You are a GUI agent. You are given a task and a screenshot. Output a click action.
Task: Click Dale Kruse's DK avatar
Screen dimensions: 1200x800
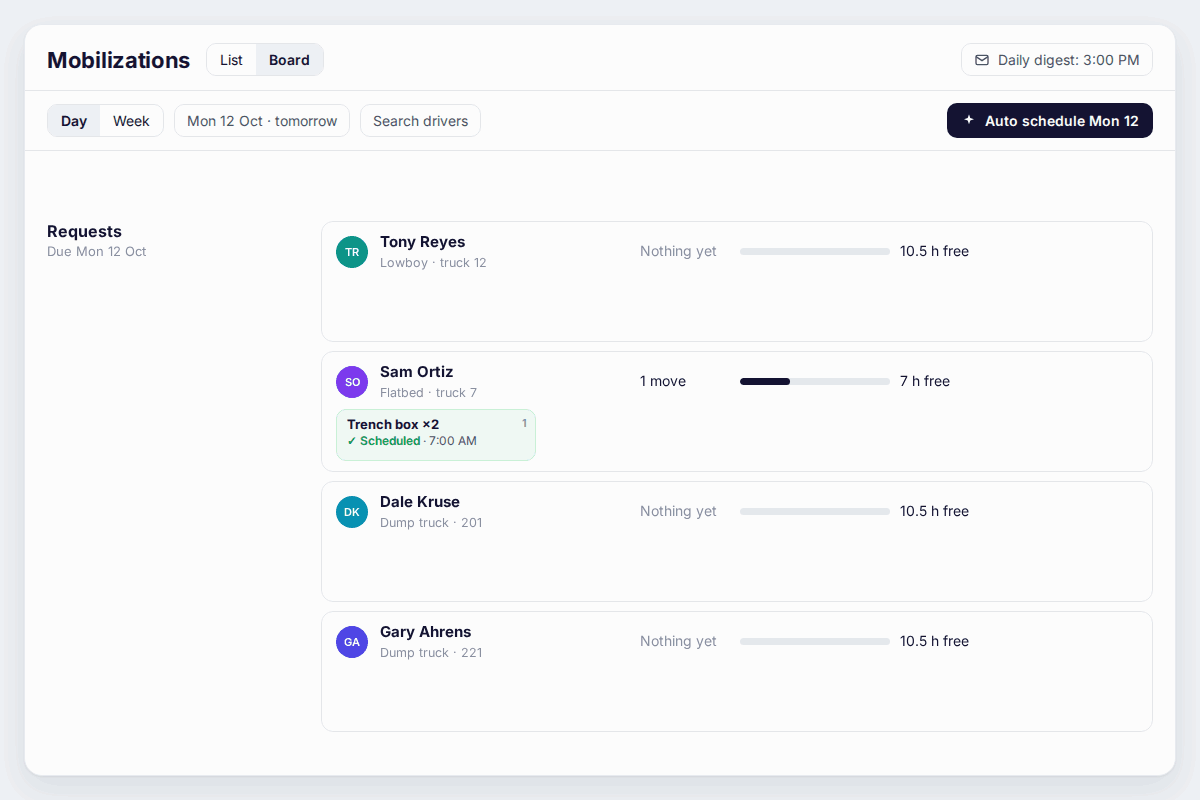(x=352, y=512)
